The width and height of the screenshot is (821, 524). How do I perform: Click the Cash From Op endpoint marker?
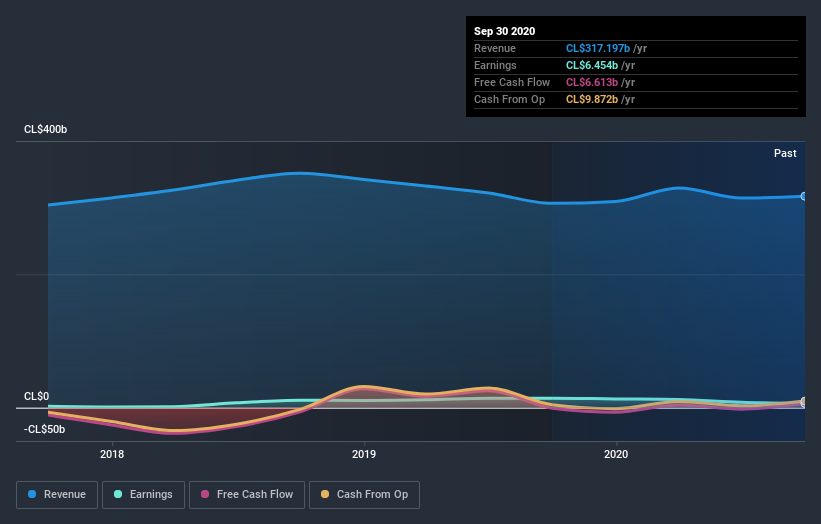pyautogui.click(x=804, y=402)
